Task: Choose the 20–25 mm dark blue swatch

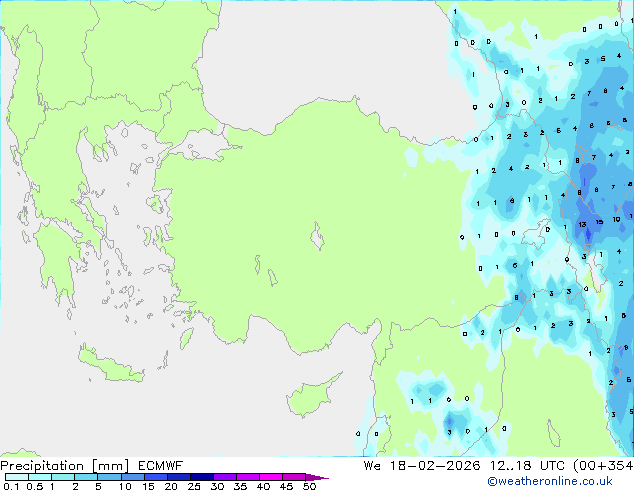Action: (x=178, y=477)
